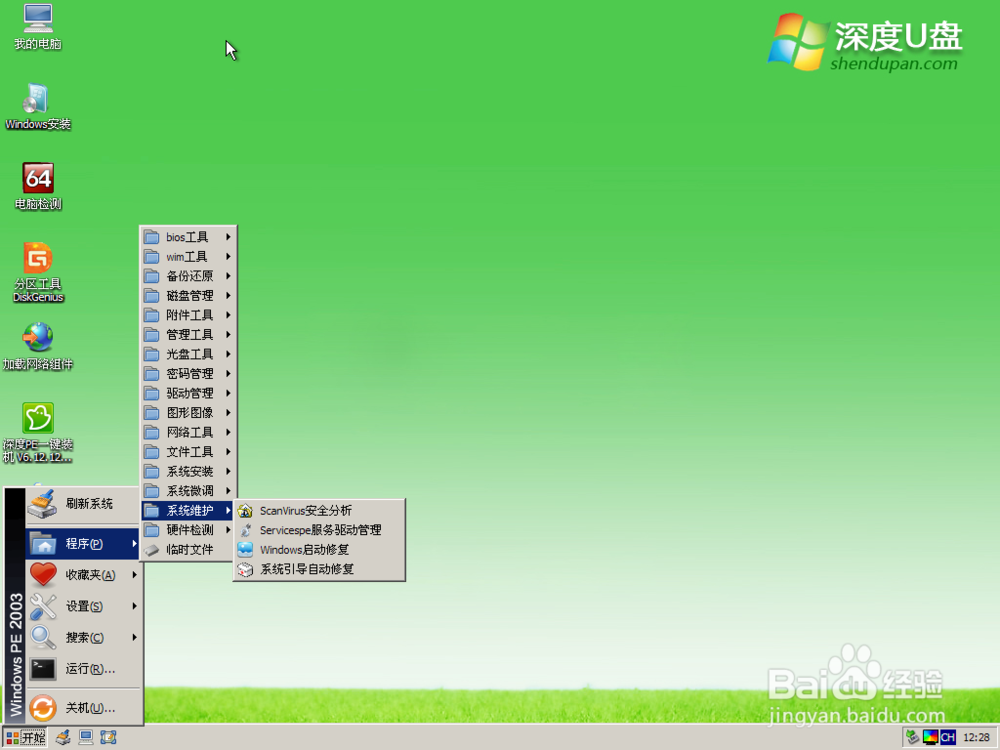This screenshot has height=750, width=1000.
Task: Click the 搜索 magnifier icon
Action: (43, 637)
